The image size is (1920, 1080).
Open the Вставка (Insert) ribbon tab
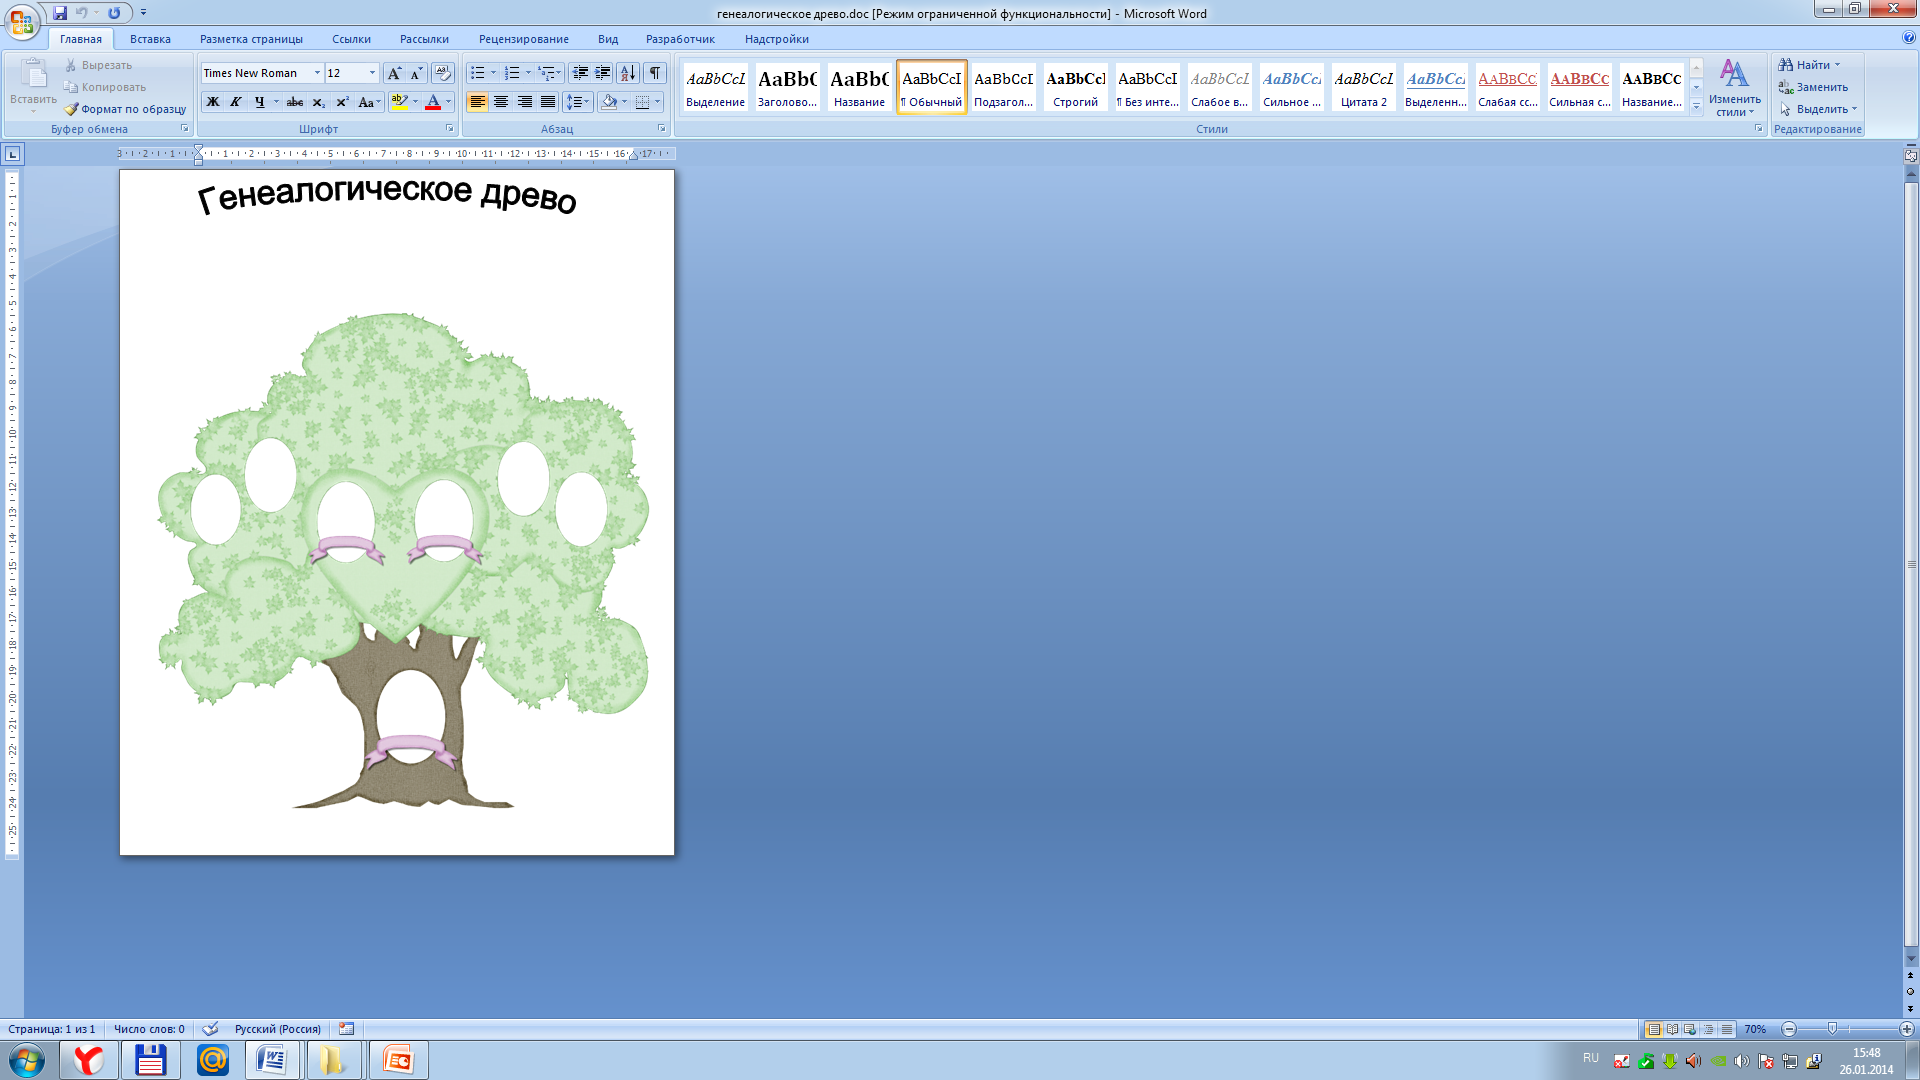(x=149, y=38)
